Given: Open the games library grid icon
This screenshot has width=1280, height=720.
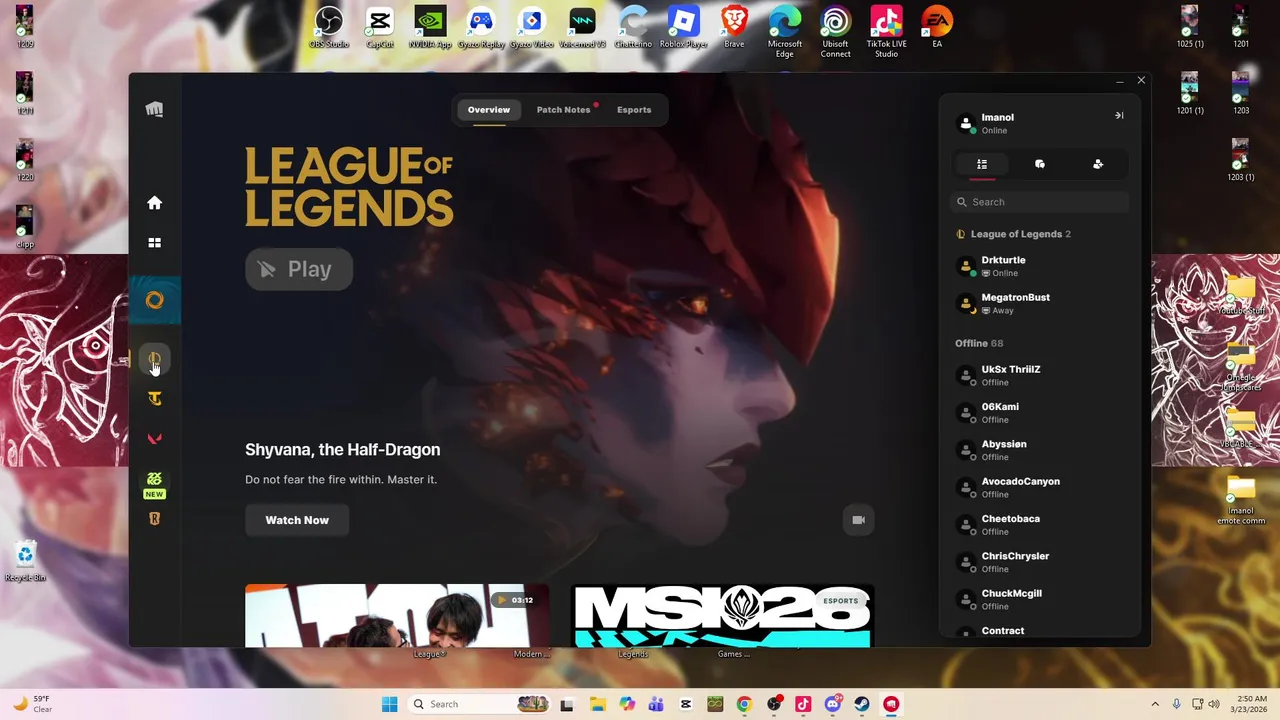Looking at the screenshot, I should pyautogui.click(x=154, y=243).
